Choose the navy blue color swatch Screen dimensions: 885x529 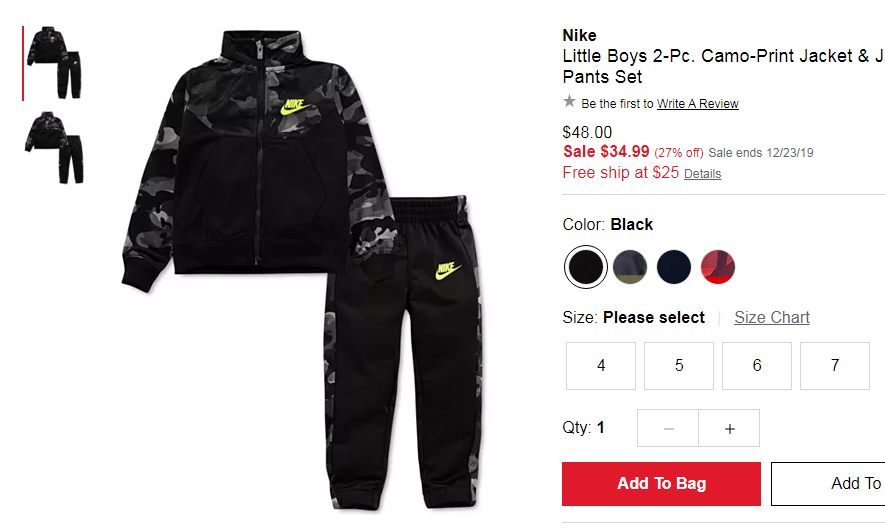pos(674,266)
